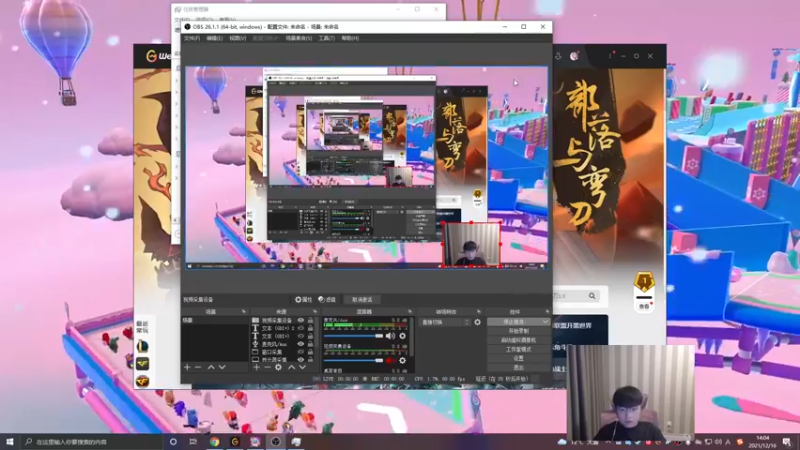
Task: Add a new scene with plus icon
Action: click(x=187, y=367)
